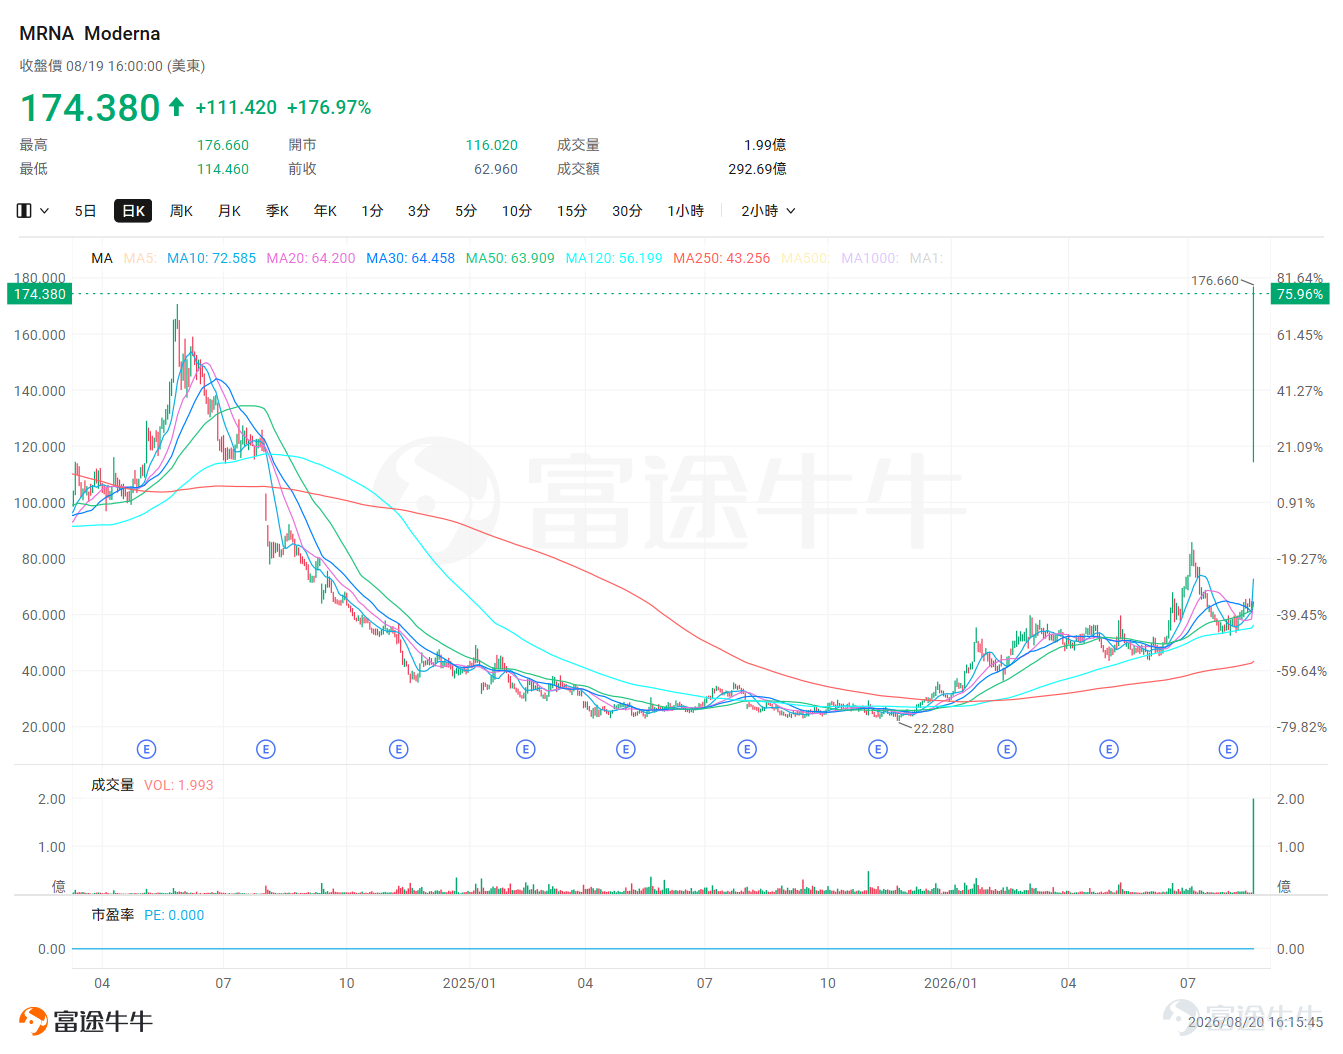Click the 開市 value 116.020

(492, 145)
